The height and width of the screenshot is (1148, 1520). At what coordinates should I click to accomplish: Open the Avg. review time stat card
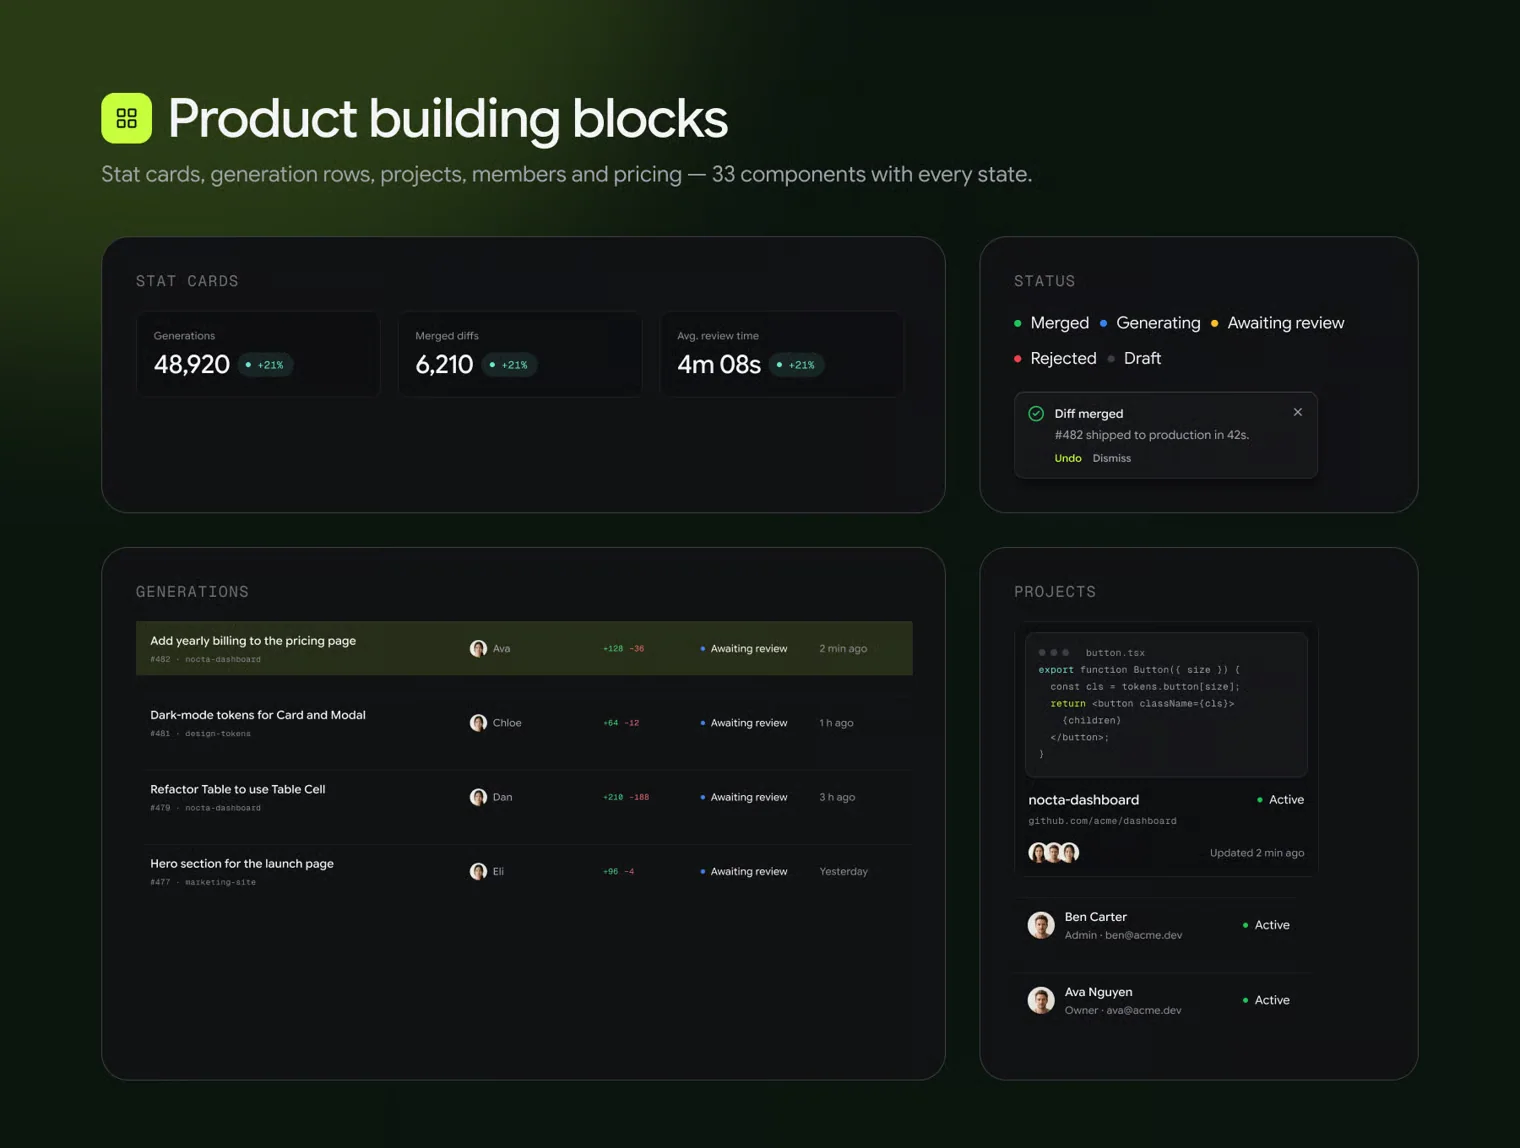point(782,354)
